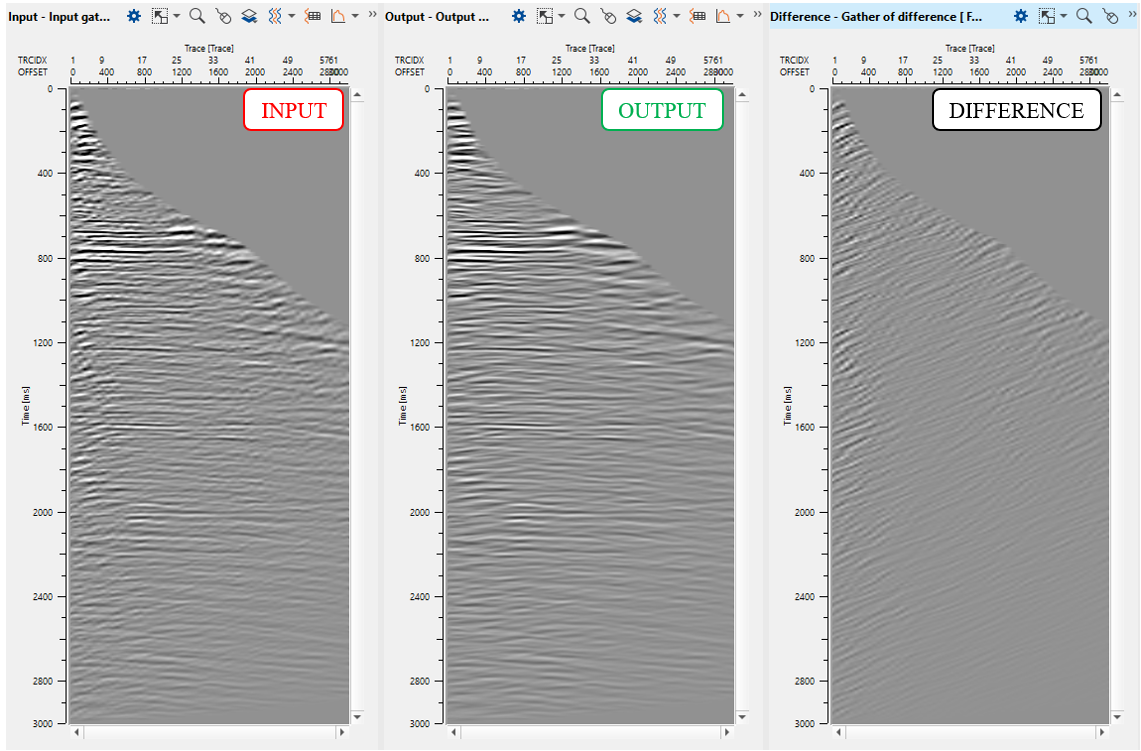Viewport: 1141px width, 751px height.
Task: Click wiggle display icon in Input panel
Action: point(276,16)
